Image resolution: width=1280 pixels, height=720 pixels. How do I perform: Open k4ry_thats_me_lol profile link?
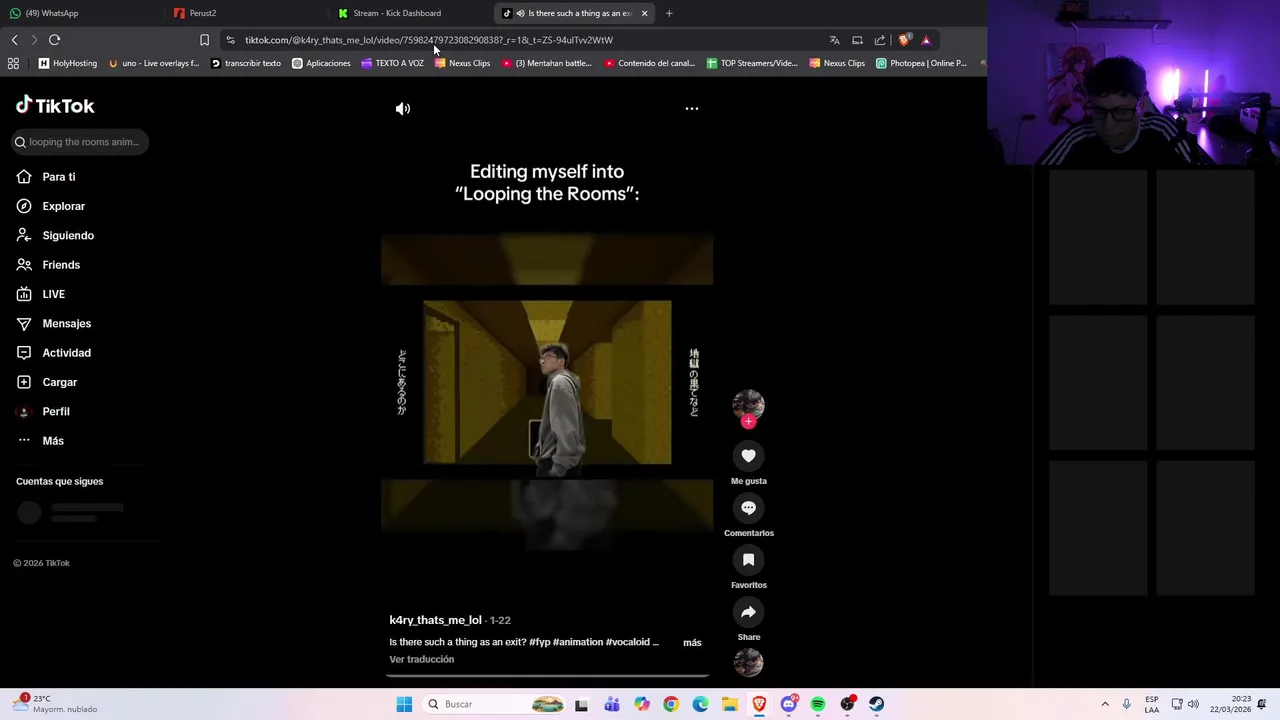coord(435,620)
